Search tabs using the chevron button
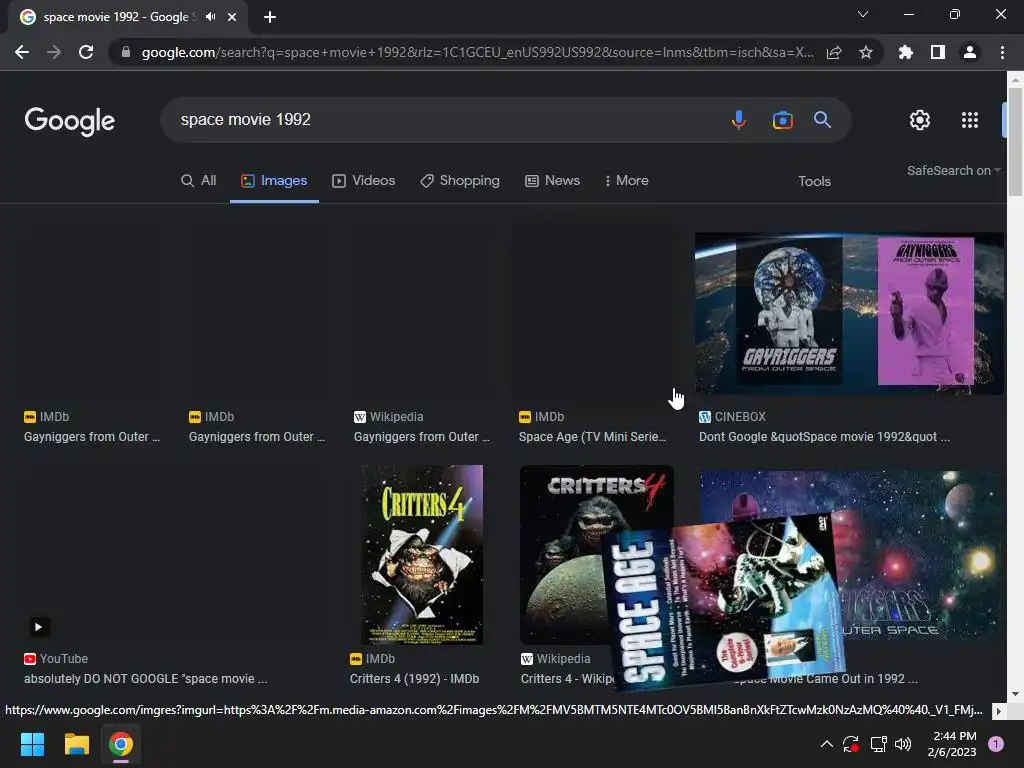This screenshot has width=1024, height=768. click(863, 14)
